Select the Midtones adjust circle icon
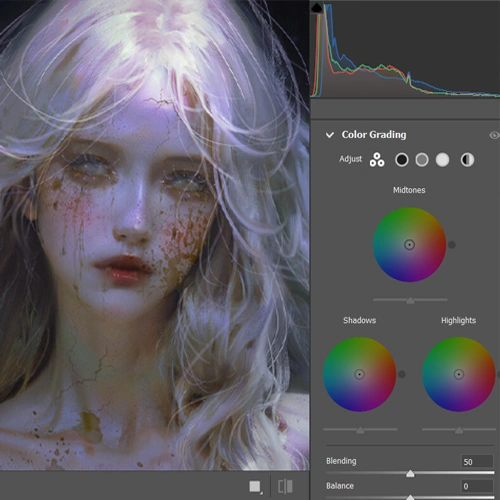This screenshot has height=500, width=500. [x=422, y=160]
